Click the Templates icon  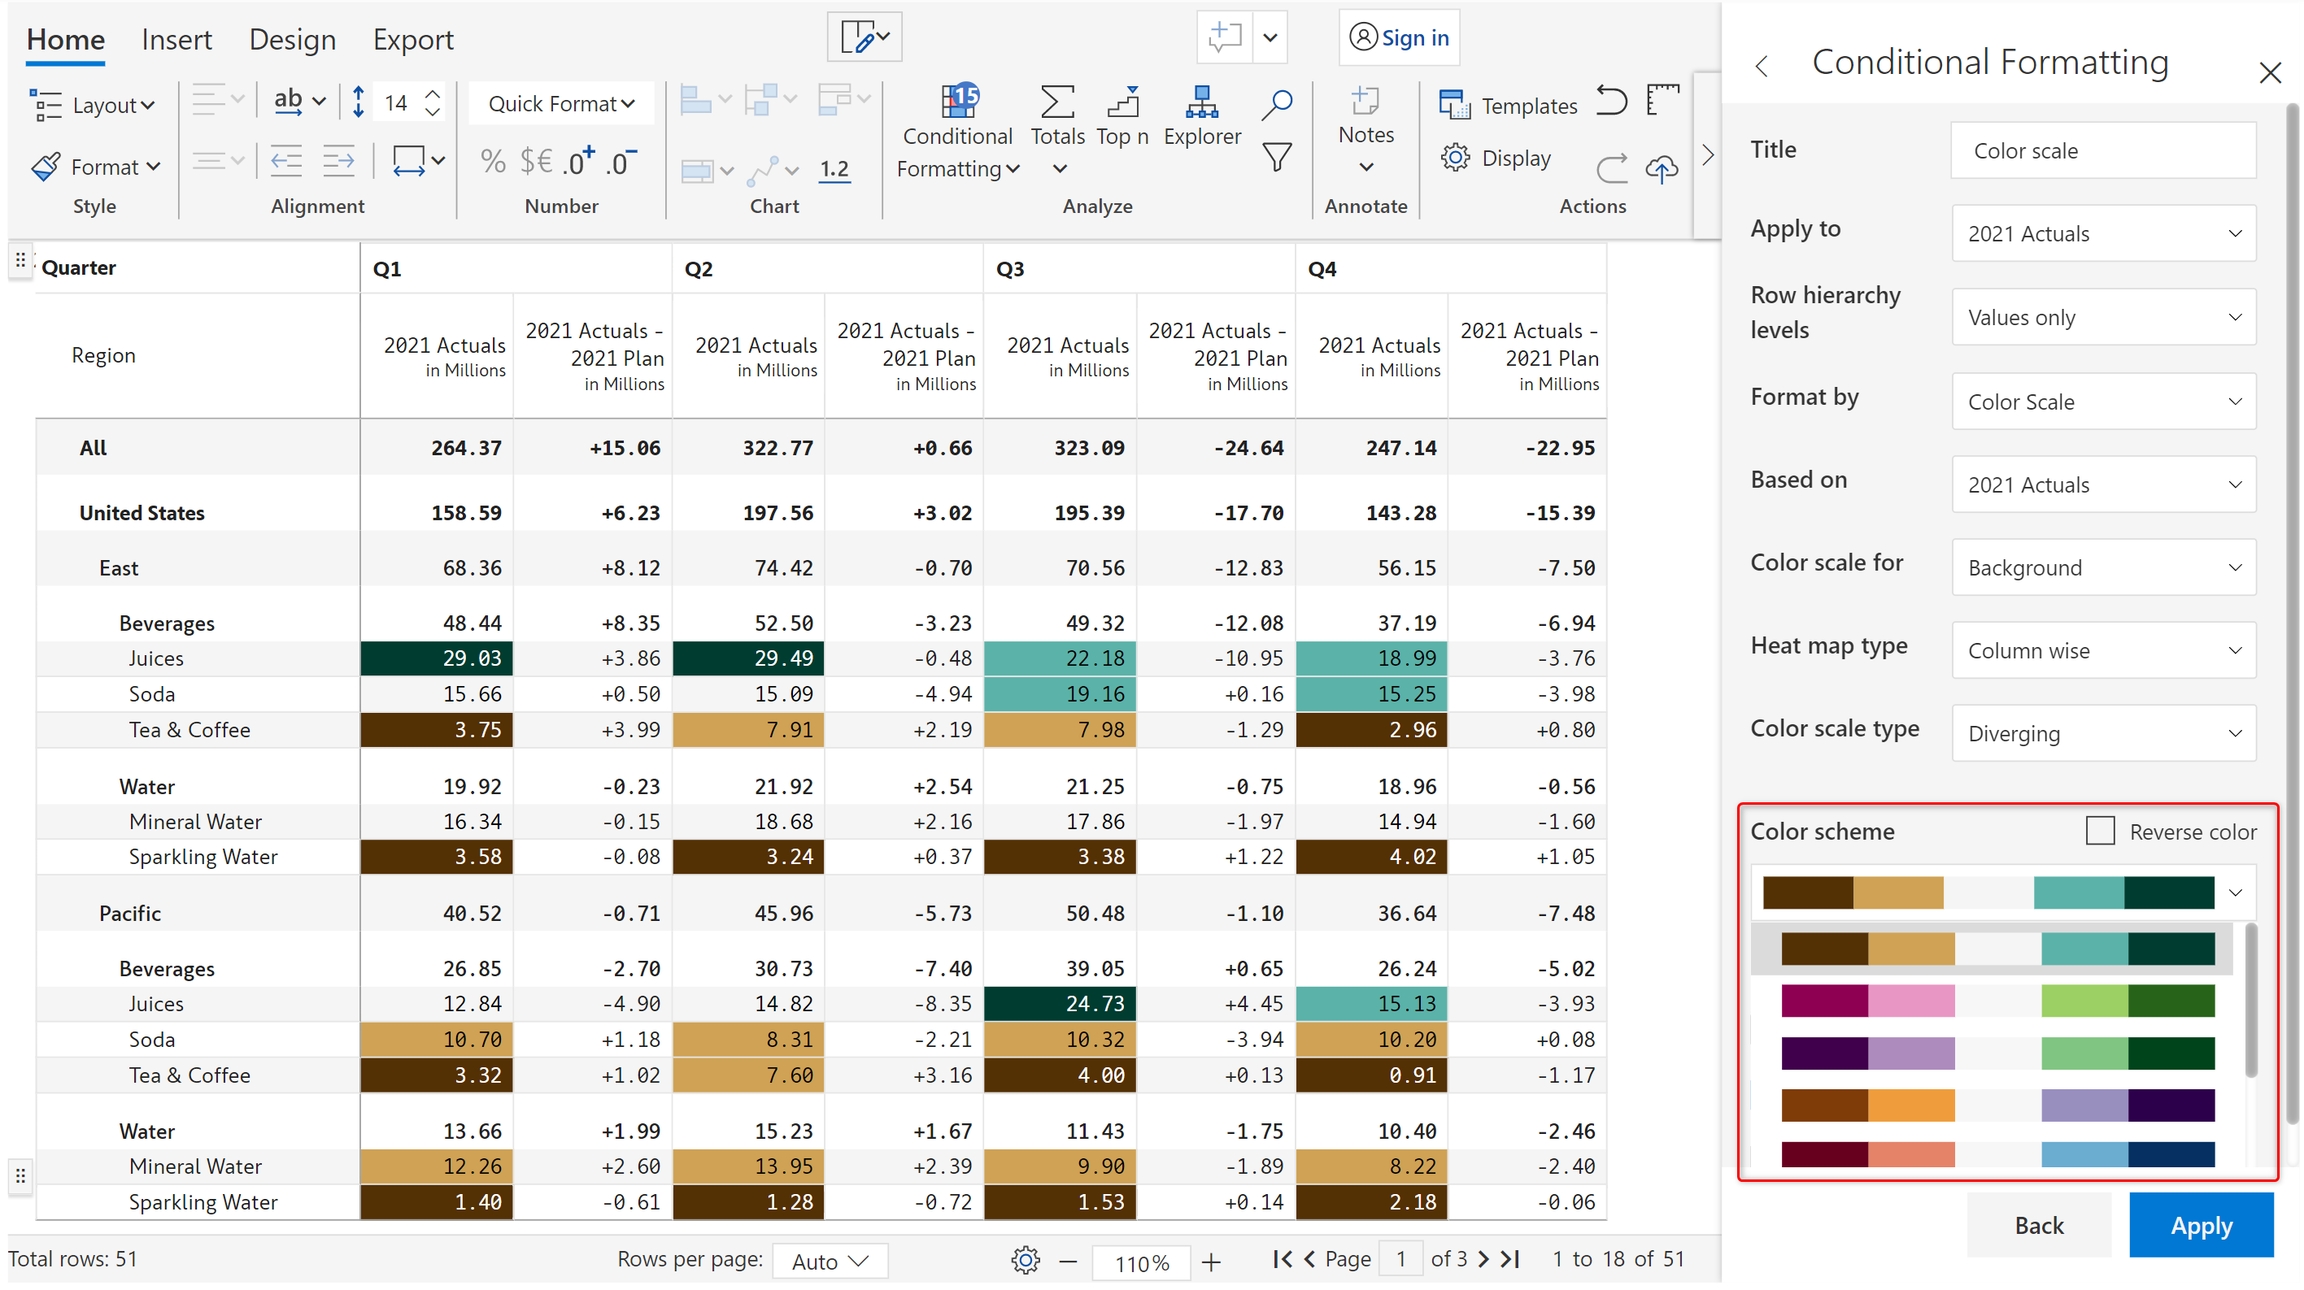click(x=1454, y=104)
